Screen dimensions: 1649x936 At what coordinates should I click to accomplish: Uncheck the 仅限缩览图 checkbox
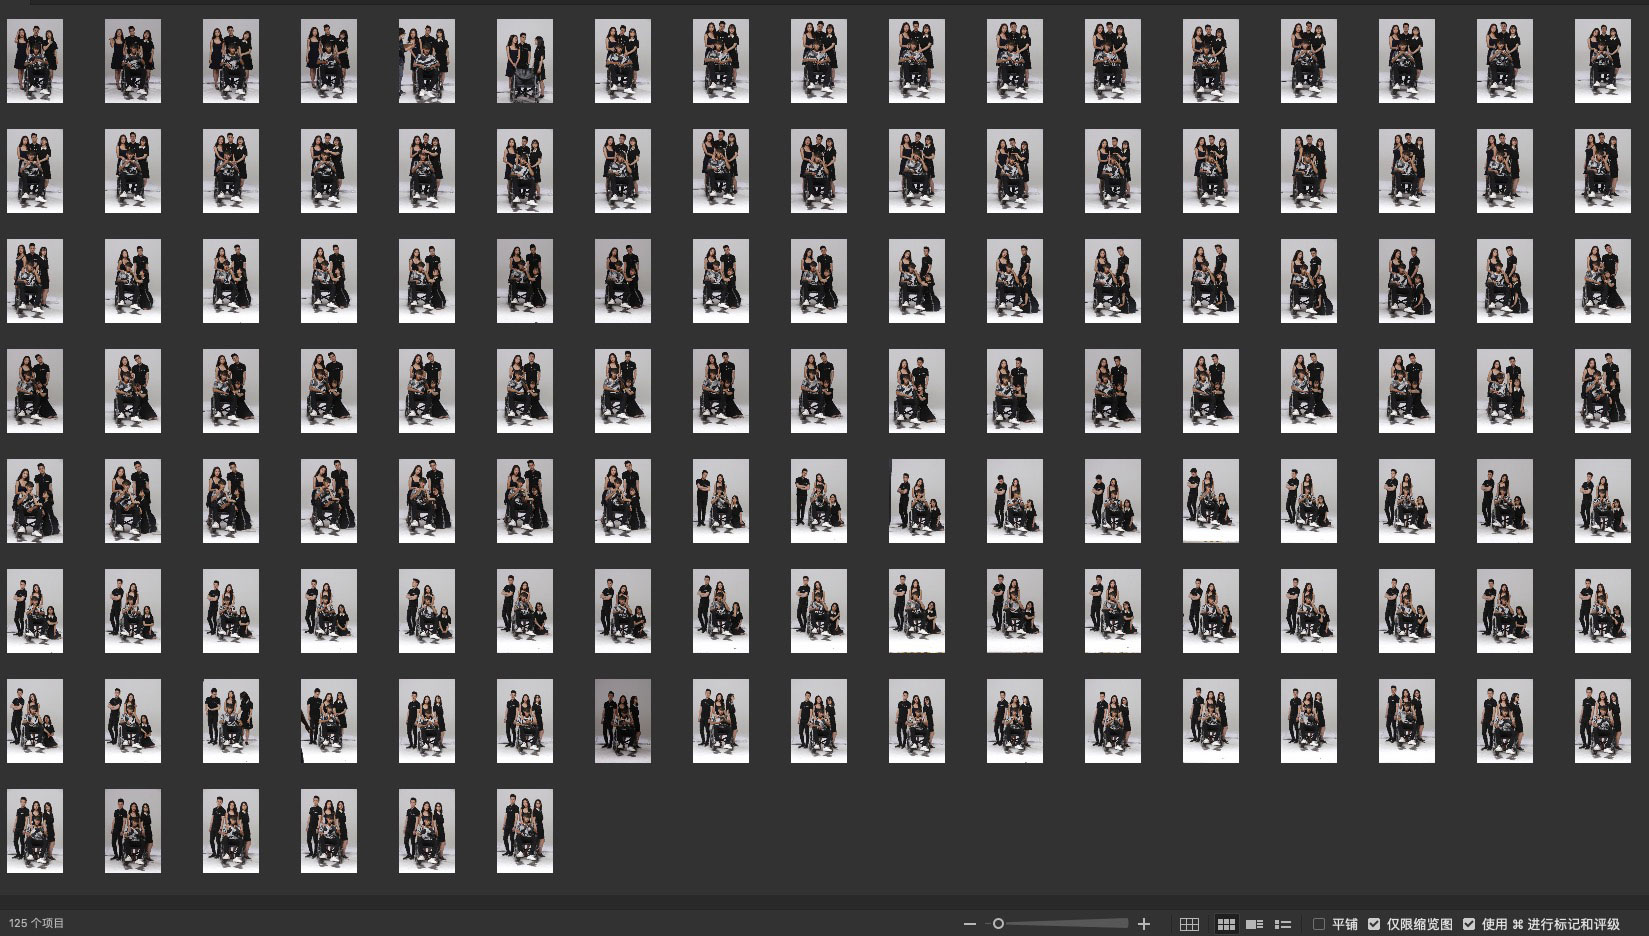tap(1374, 924)
